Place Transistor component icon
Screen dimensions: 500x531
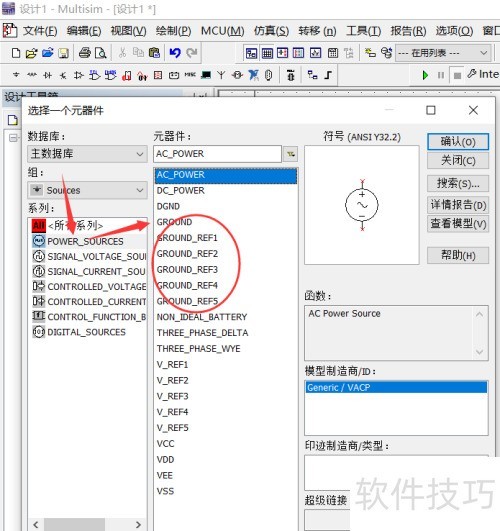point(63,75)
